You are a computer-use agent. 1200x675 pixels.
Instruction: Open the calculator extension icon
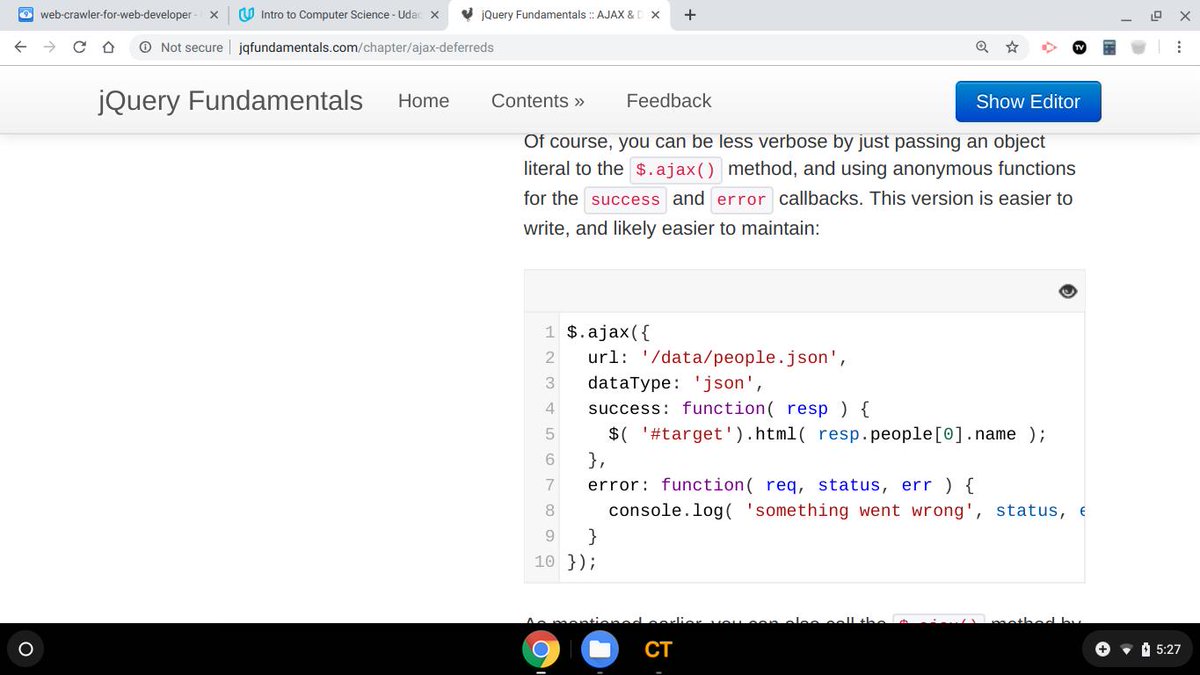coord(1109,47)
